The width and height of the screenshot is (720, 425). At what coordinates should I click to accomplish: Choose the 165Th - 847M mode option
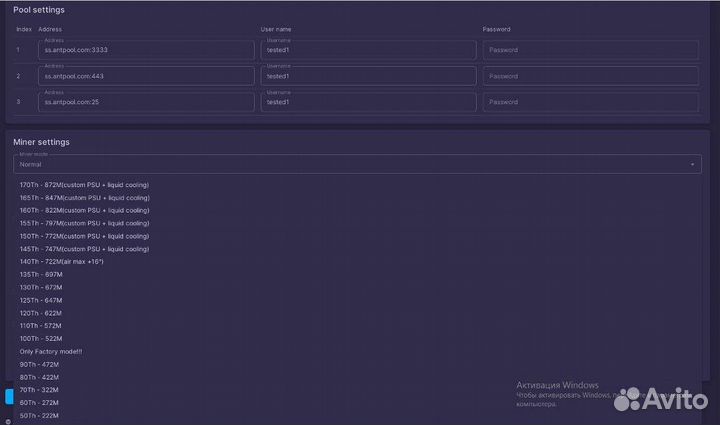84,198
